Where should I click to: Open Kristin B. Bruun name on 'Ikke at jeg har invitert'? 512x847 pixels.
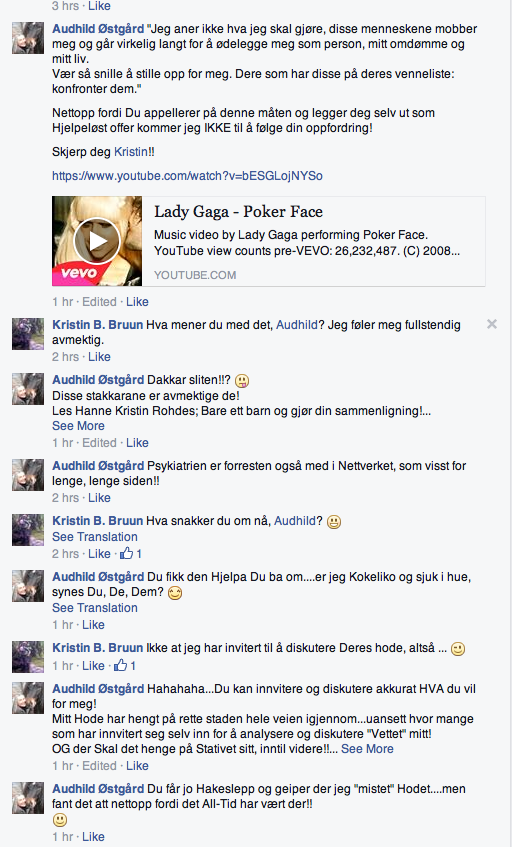tap(97, 648)
